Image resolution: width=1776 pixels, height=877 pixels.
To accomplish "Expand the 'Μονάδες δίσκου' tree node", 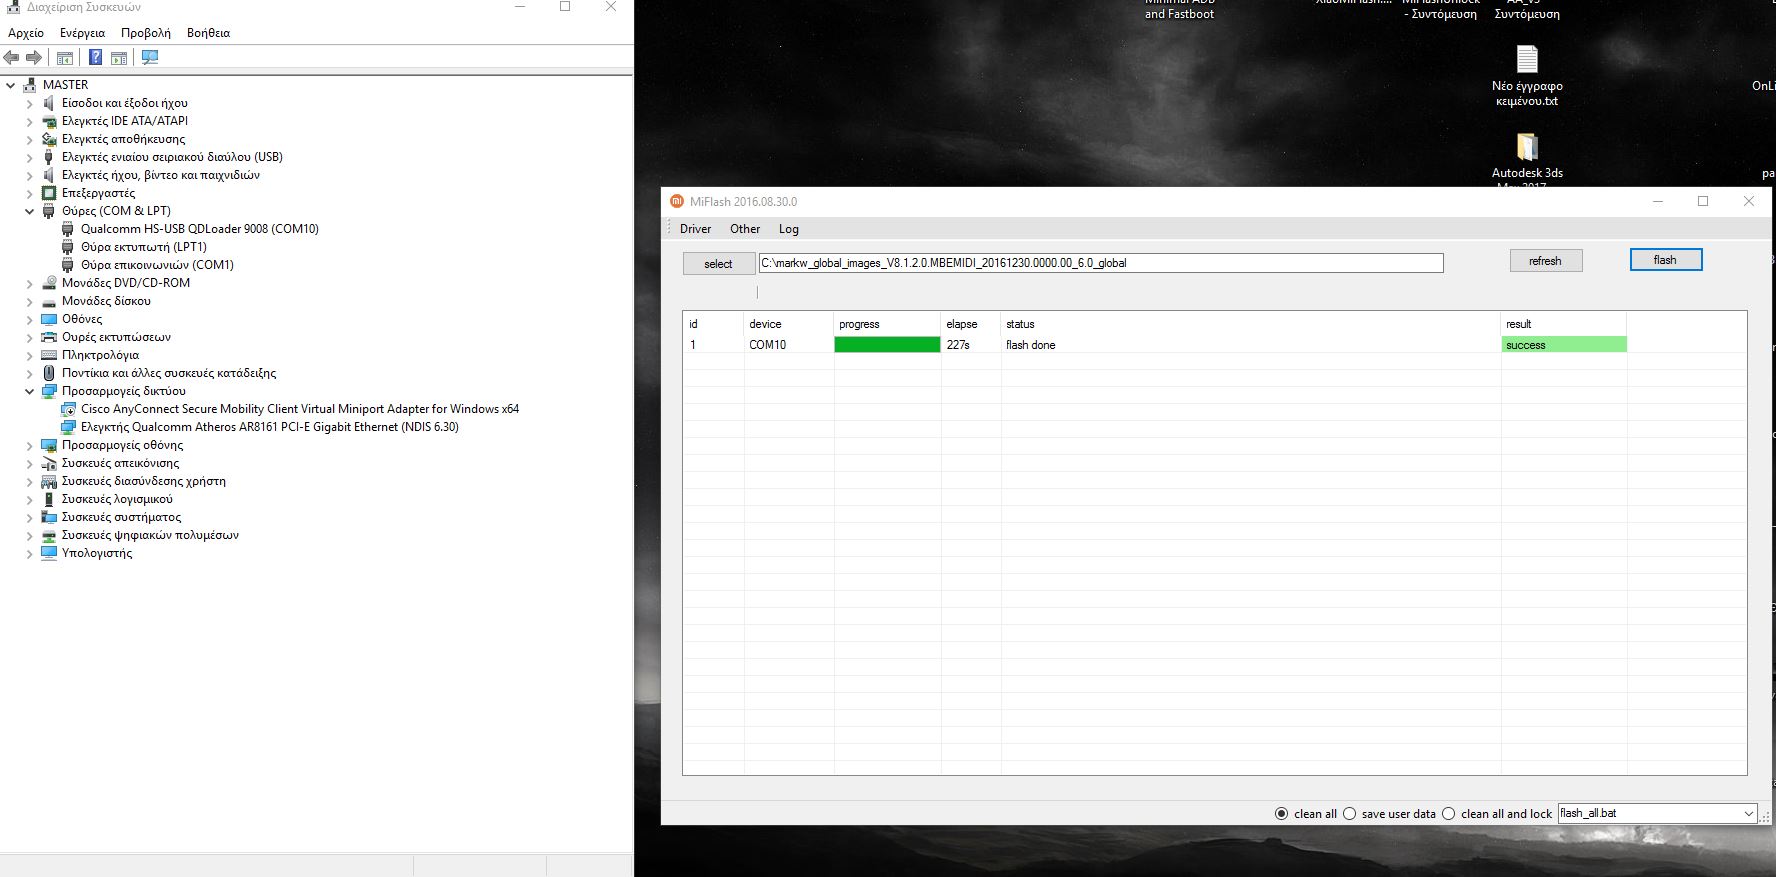I will pyautogui.click(x=29, y=301).
